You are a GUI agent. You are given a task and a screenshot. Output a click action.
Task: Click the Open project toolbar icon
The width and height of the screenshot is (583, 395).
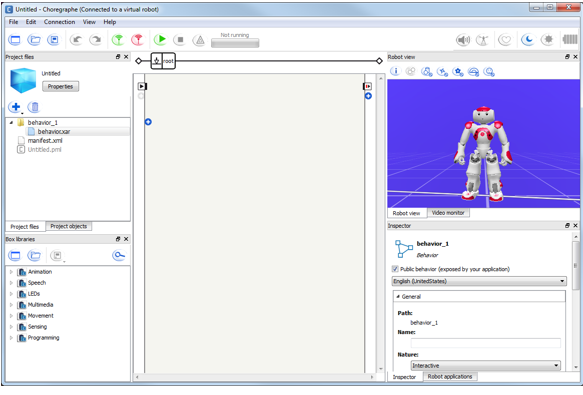click(x=34, y=40)
